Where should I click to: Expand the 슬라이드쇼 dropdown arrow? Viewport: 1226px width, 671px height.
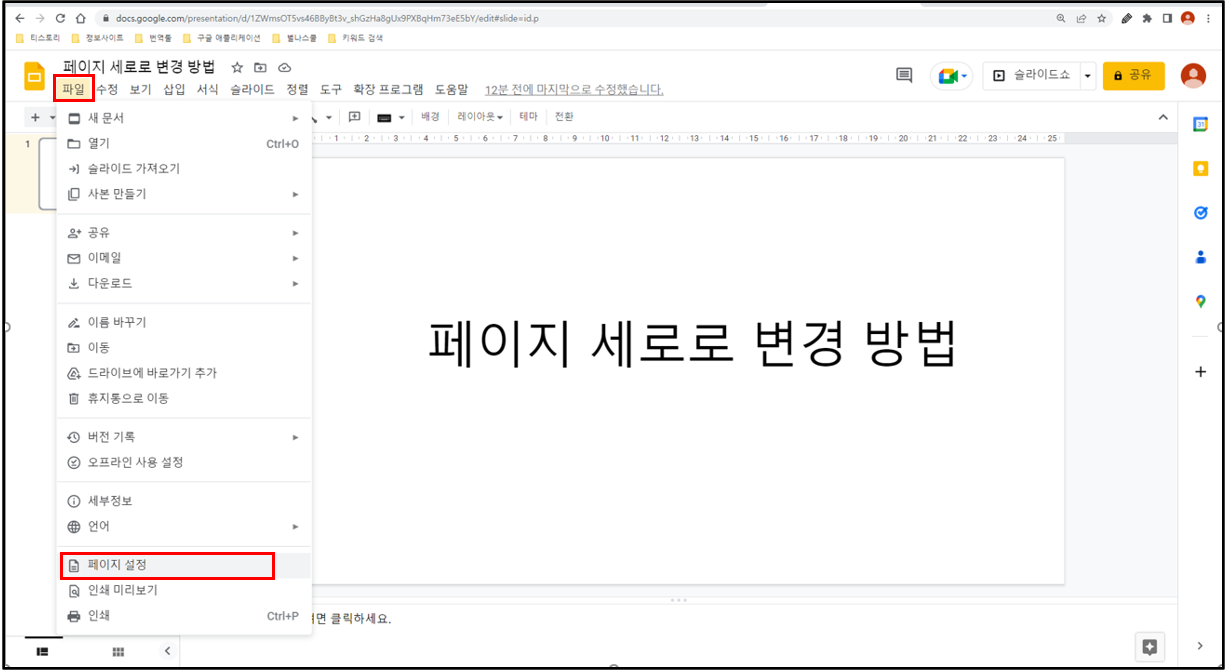point(1089,75)
